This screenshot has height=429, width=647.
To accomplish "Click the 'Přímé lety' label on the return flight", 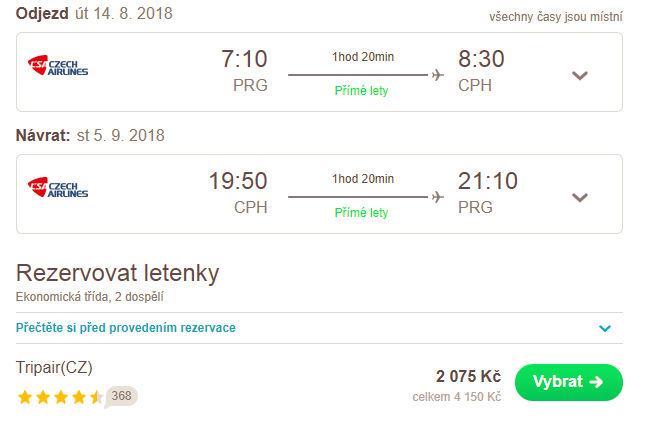I will coord(361,212).
